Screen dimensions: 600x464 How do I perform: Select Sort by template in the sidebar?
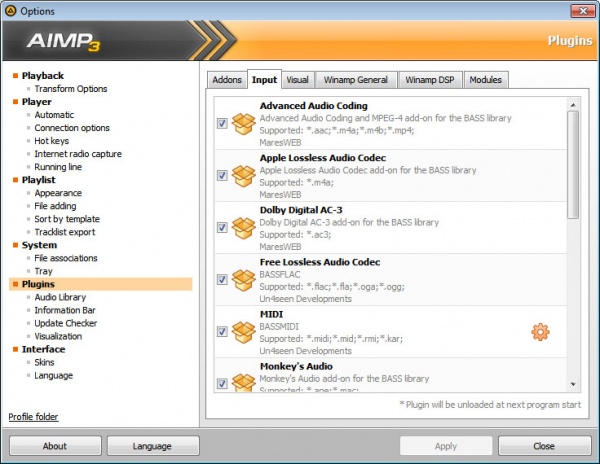[x=67, y=219]
